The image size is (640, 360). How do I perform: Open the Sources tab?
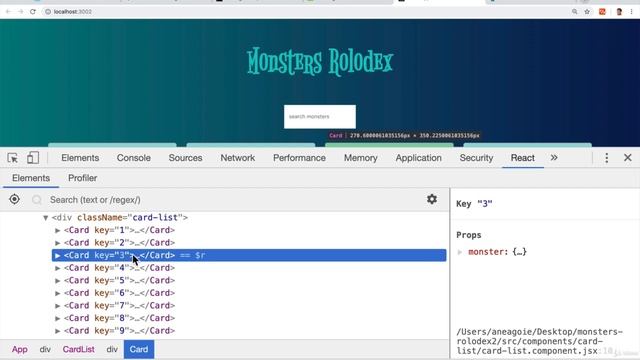click(x=185, y=158)
